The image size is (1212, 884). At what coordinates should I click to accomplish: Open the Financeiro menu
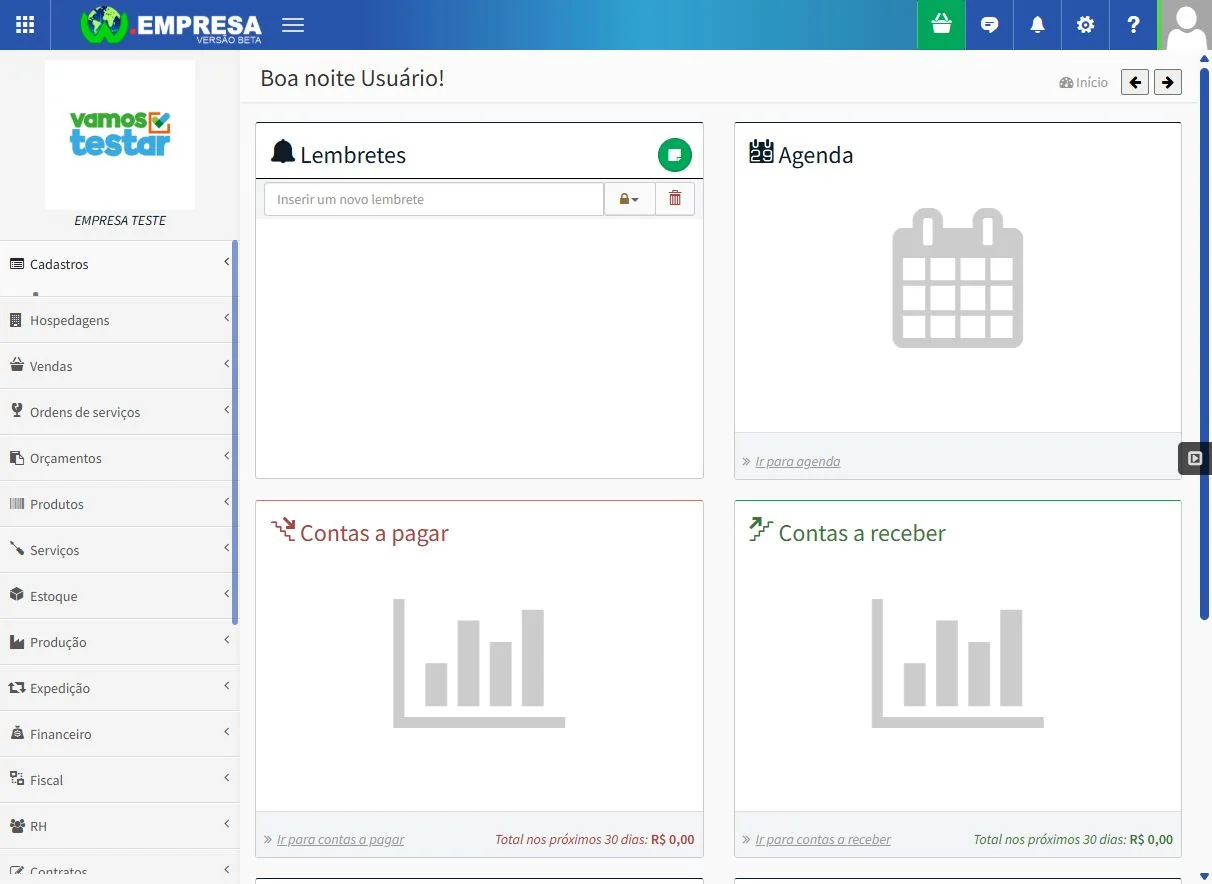tap(120, 734)
